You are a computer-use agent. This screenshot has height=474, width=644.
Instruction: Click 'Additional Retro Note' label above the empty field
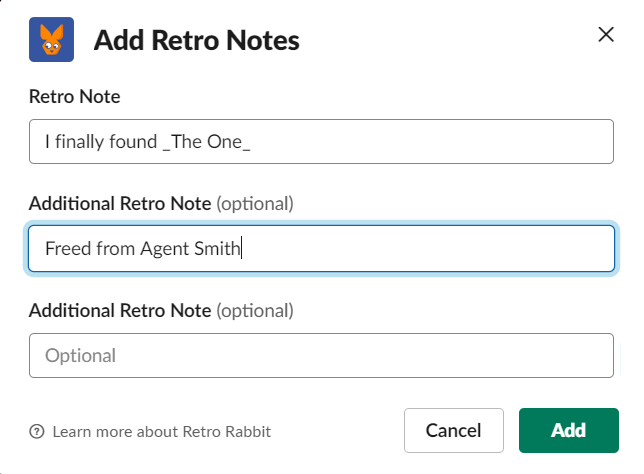click(x=120, y=310)
